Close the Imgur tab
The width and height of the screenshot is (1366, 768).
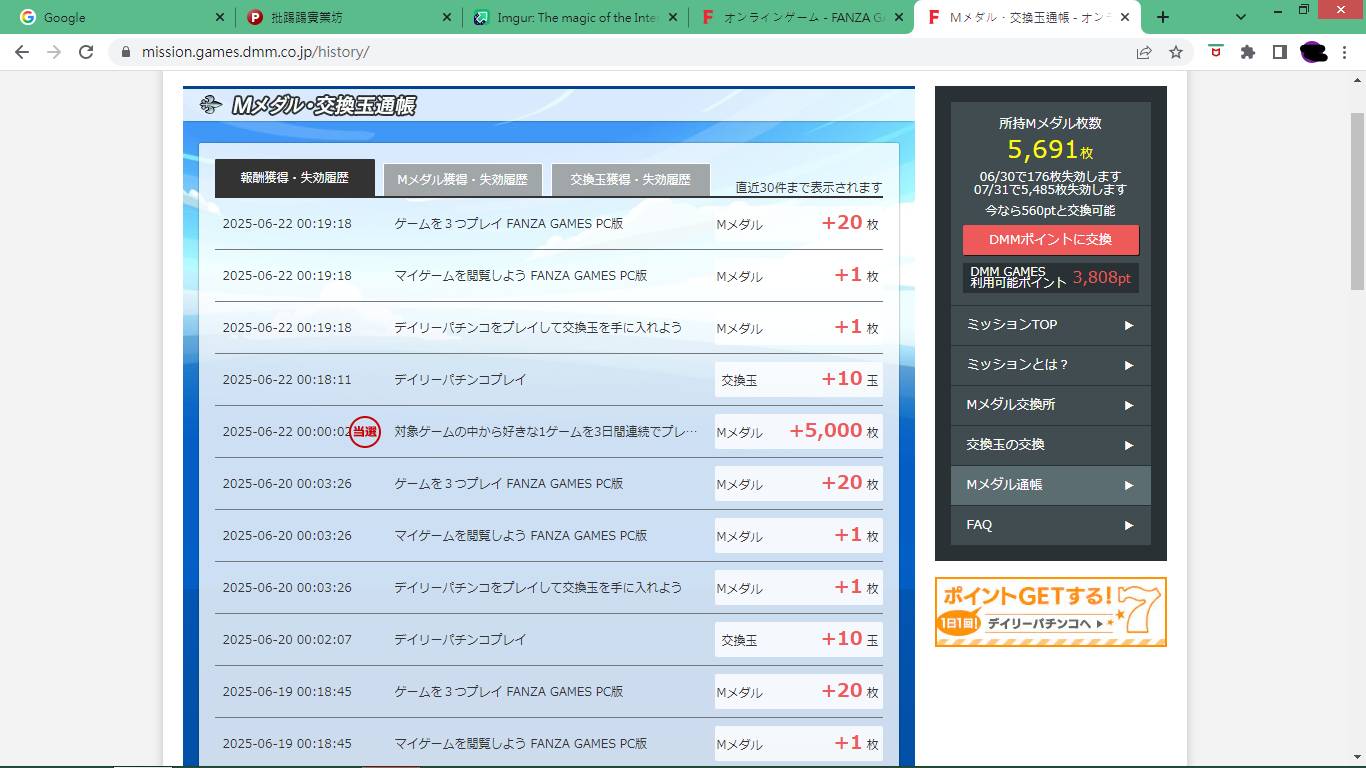point(673,17)
